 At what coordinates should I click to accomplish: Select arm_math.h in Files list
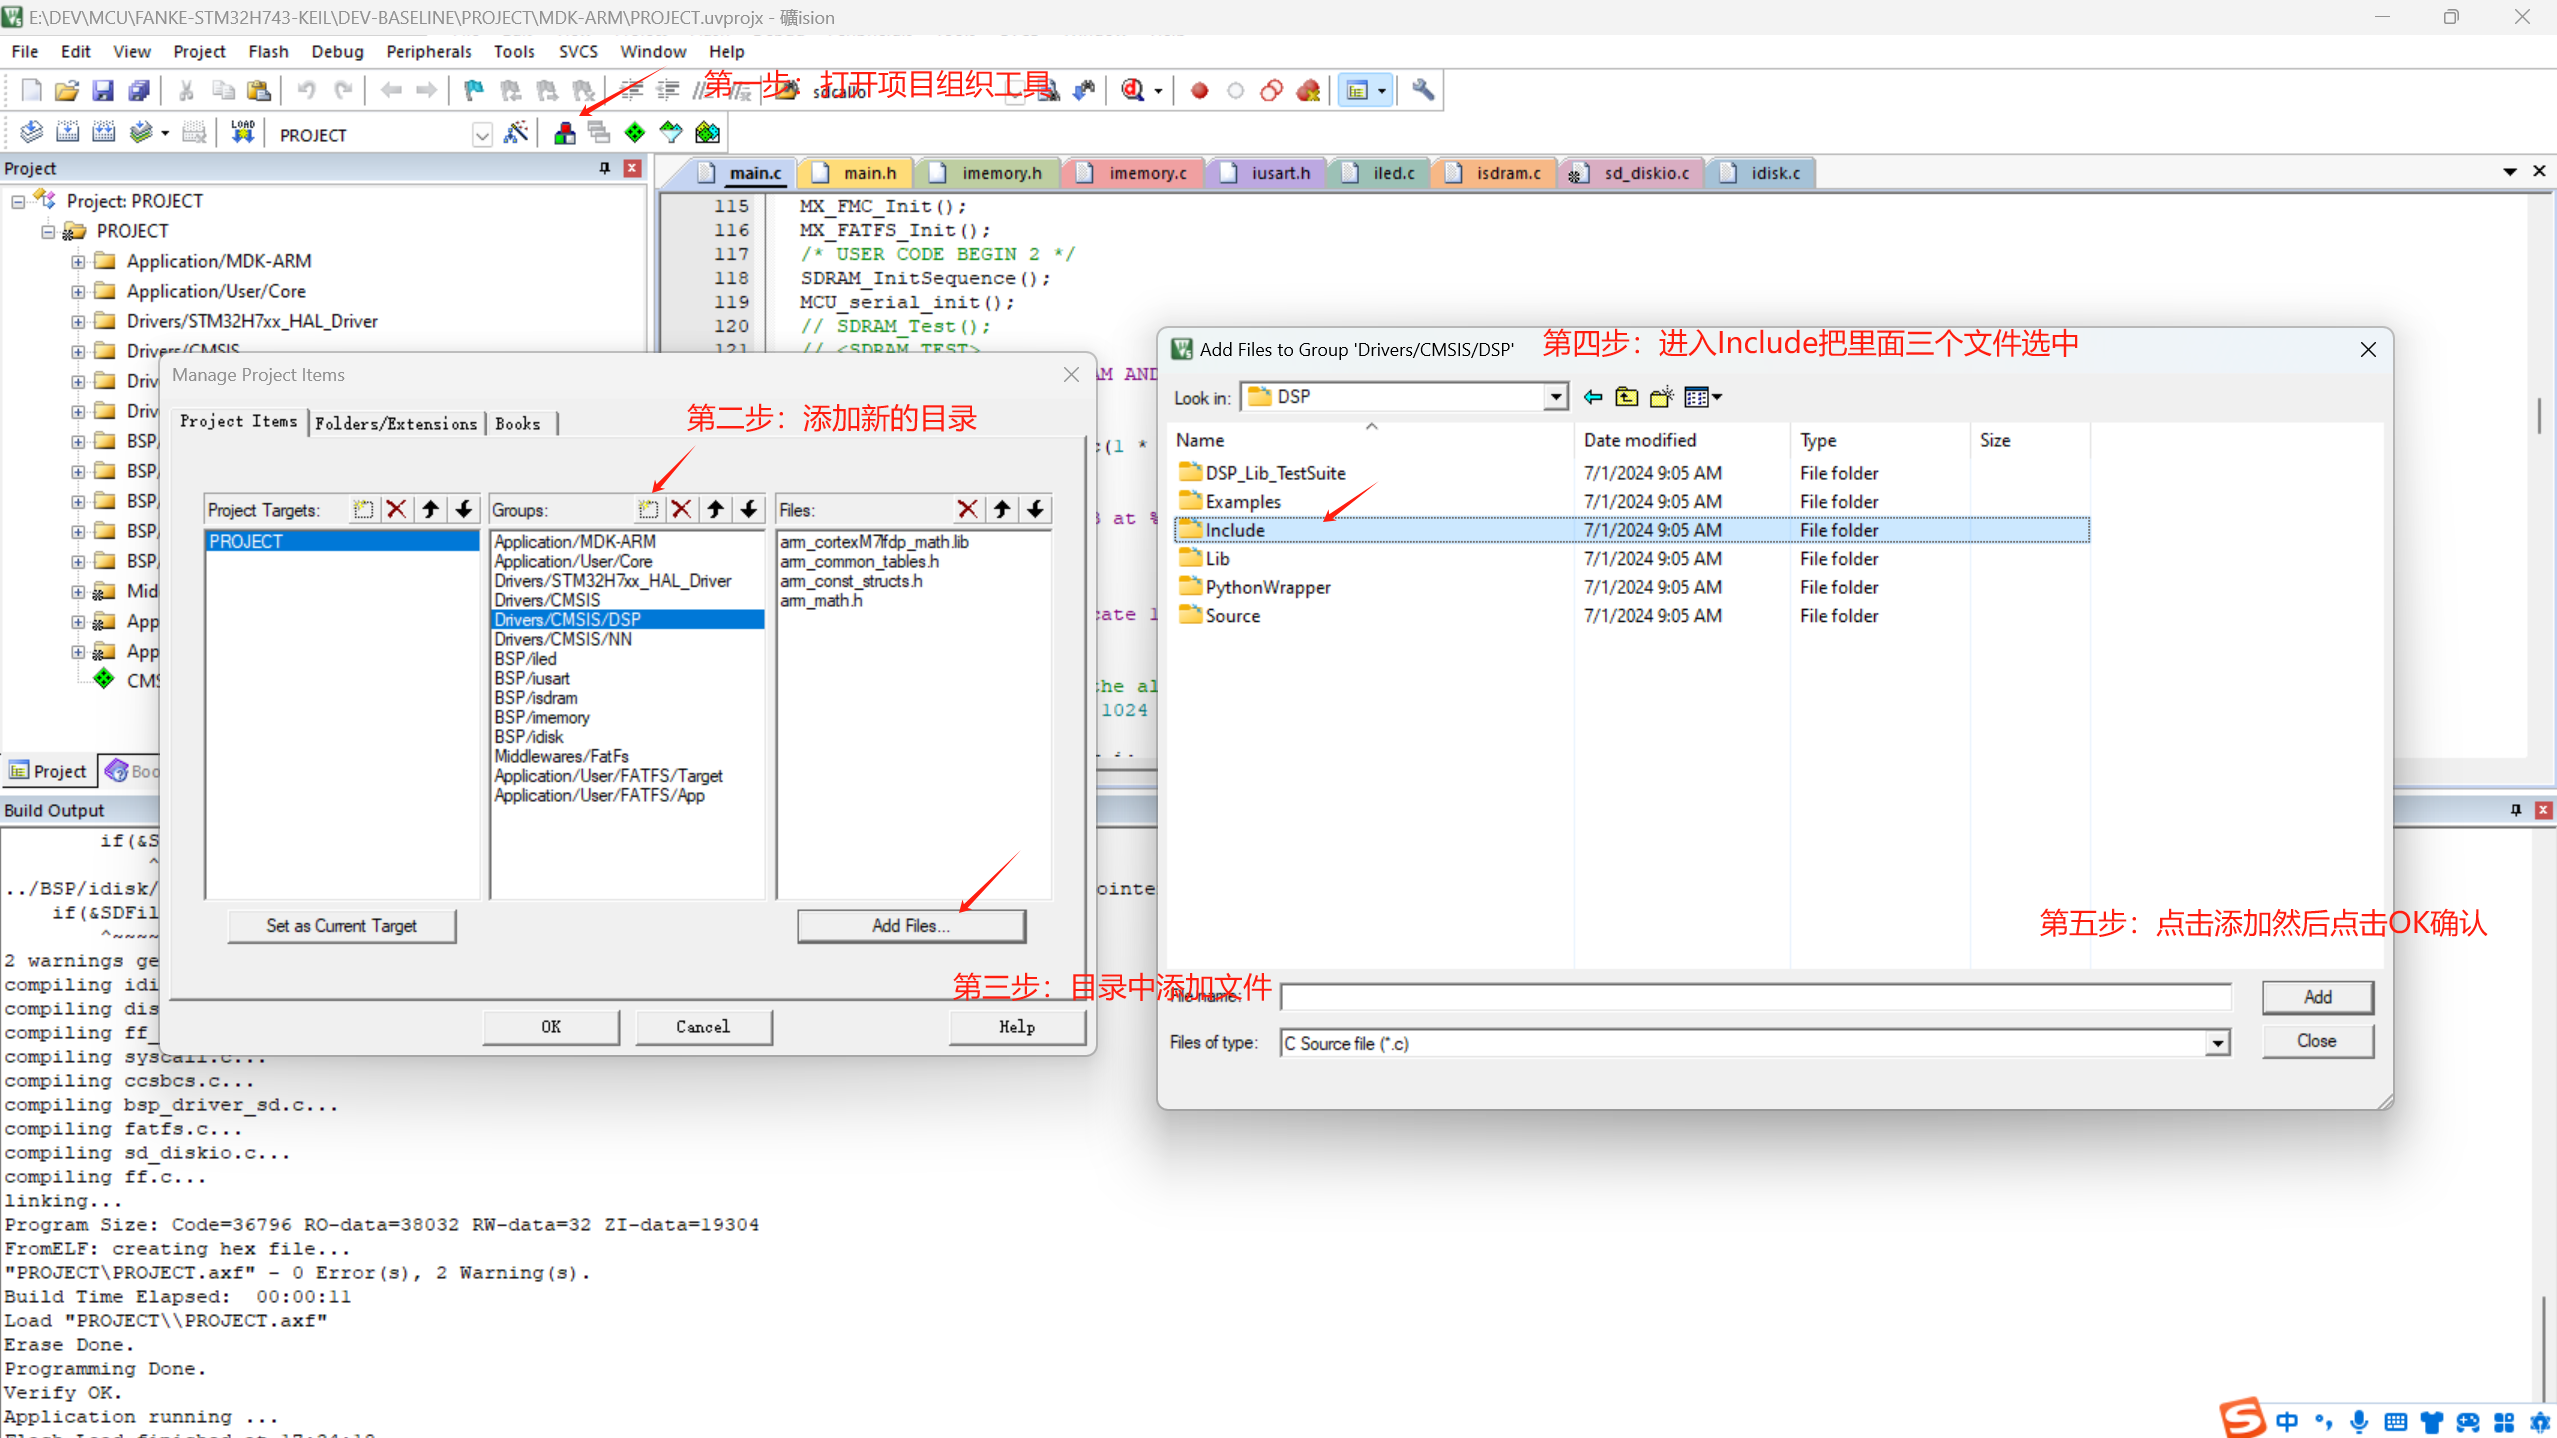[x=821, y=600]
